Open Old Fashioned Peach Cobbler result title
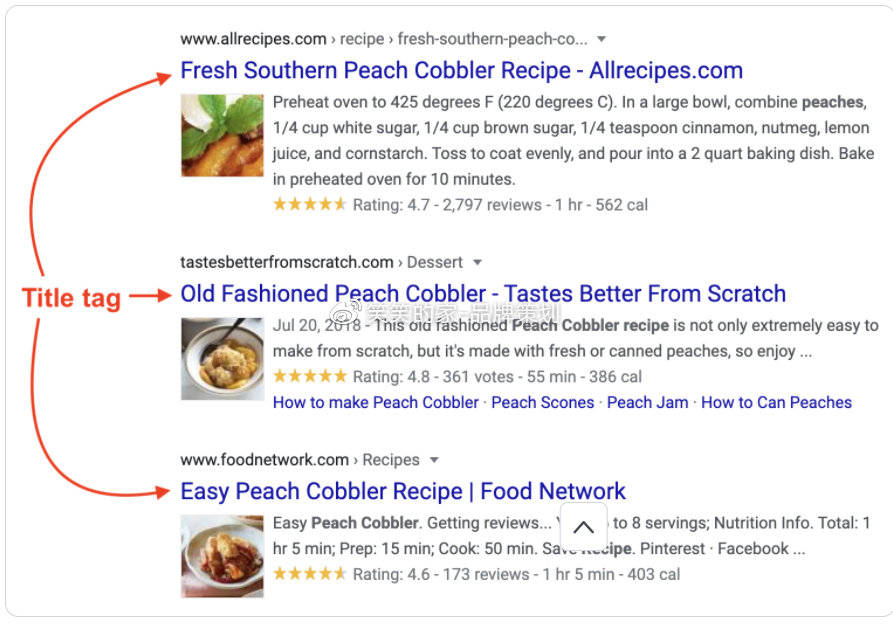 pyautogui.click(x=483, y=294)
